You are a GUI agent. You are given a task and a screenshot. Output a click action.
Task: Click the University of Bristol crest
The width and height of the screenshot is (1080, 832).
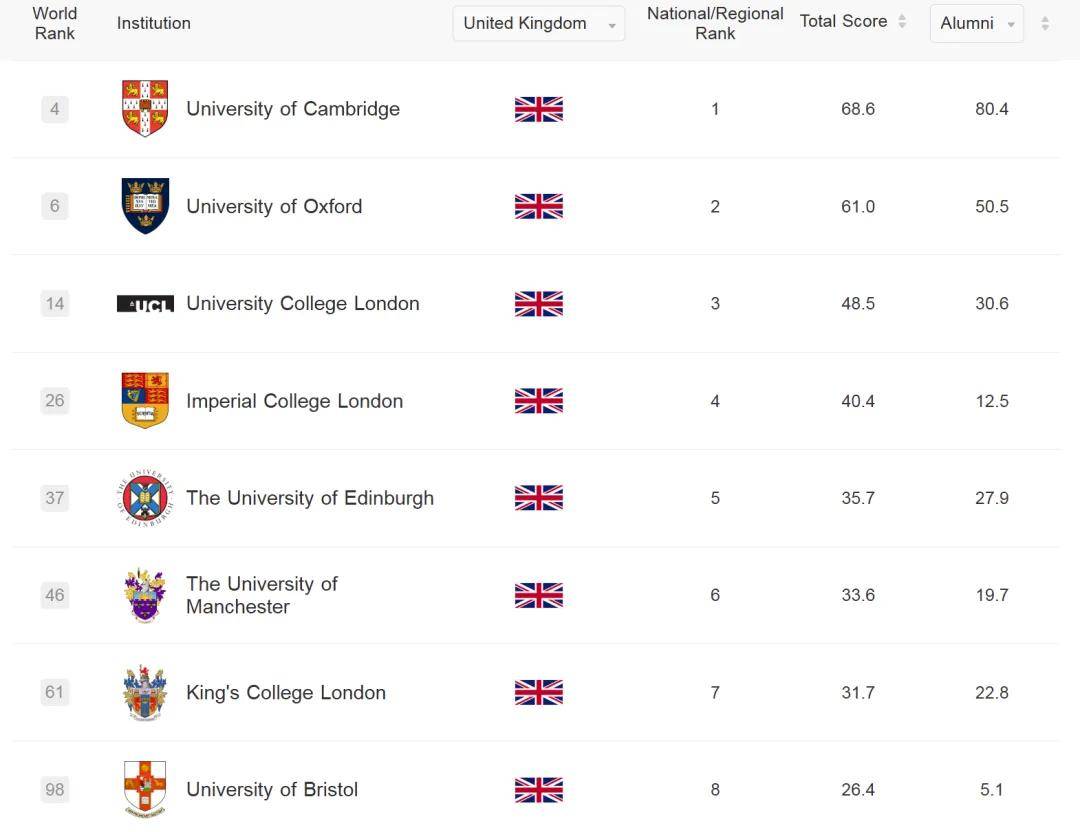pyautogui.click(x=145, y=789)
